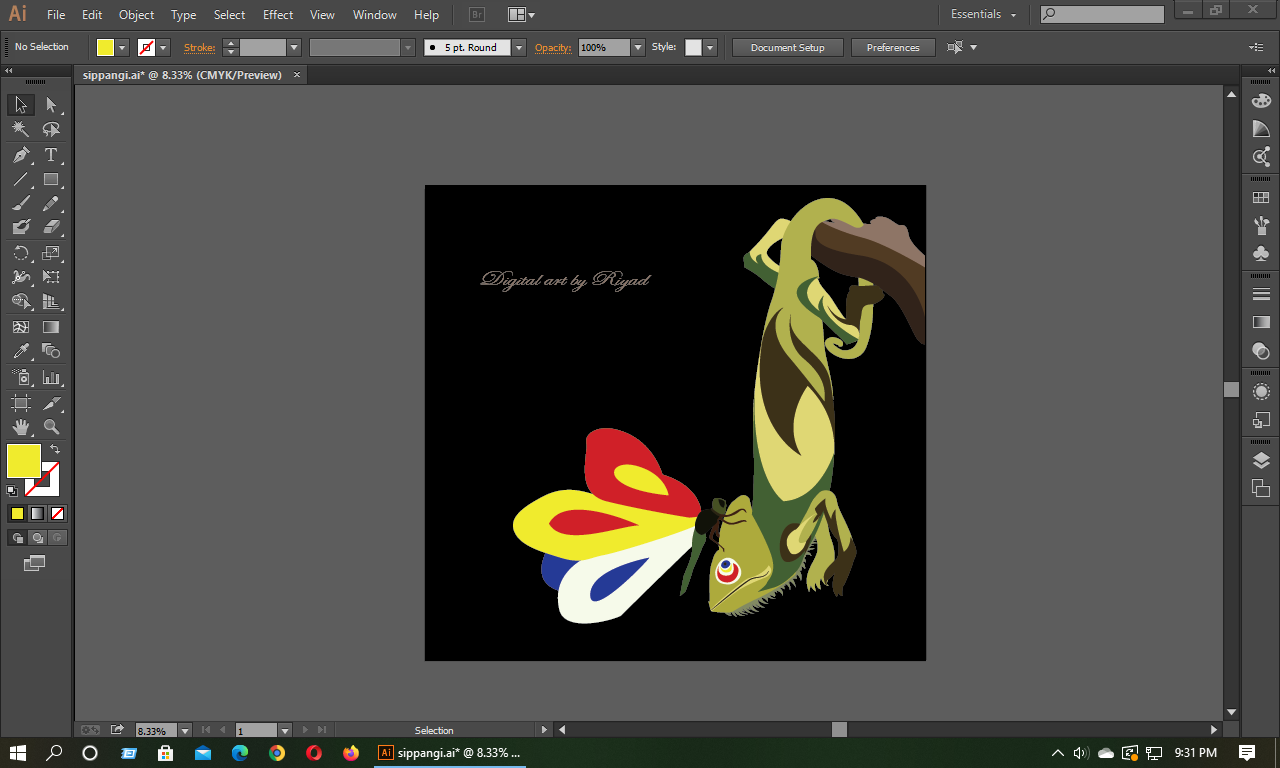Open the Color panel palette icon
Image resolution: width=1280 pixels, height=768 pixels.
pos(1261,101)
